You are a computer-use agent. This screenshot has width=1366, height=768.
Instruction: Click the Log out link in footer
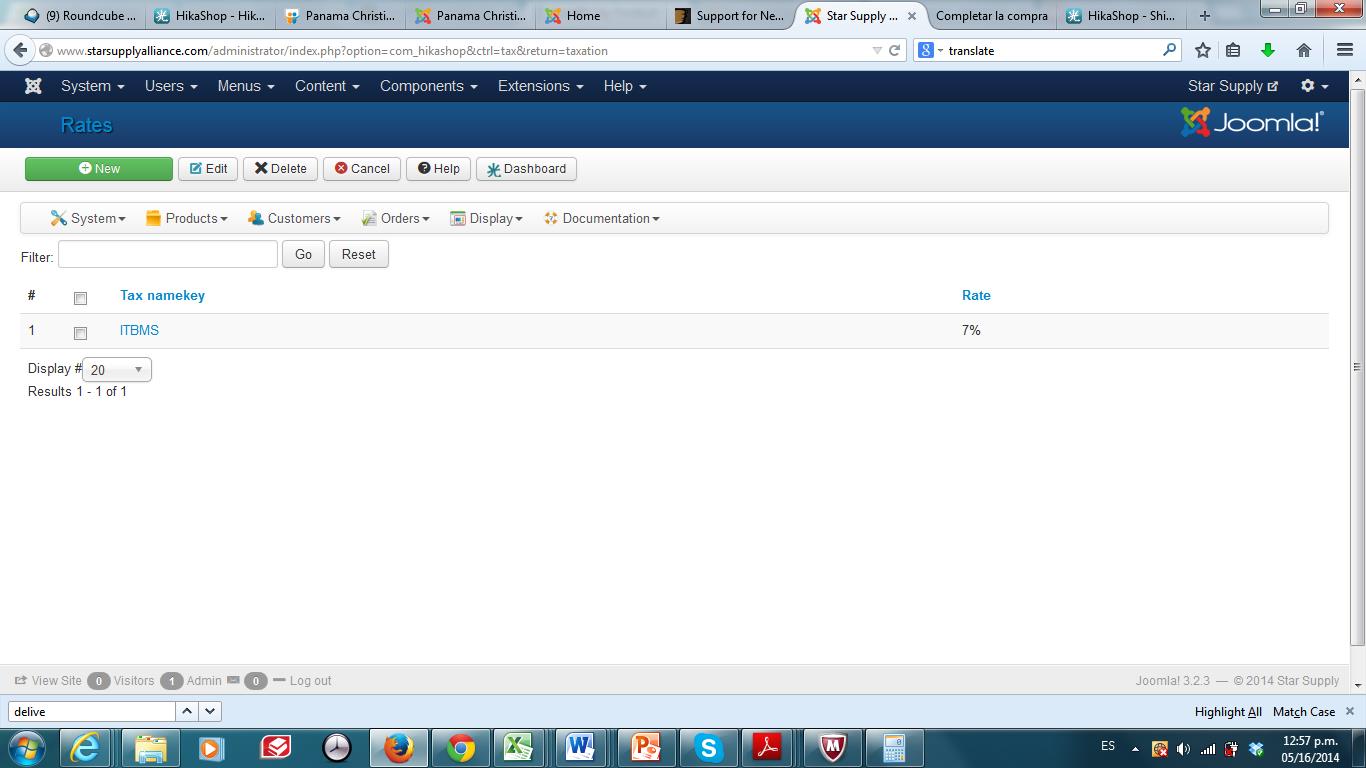click(310, 681)
